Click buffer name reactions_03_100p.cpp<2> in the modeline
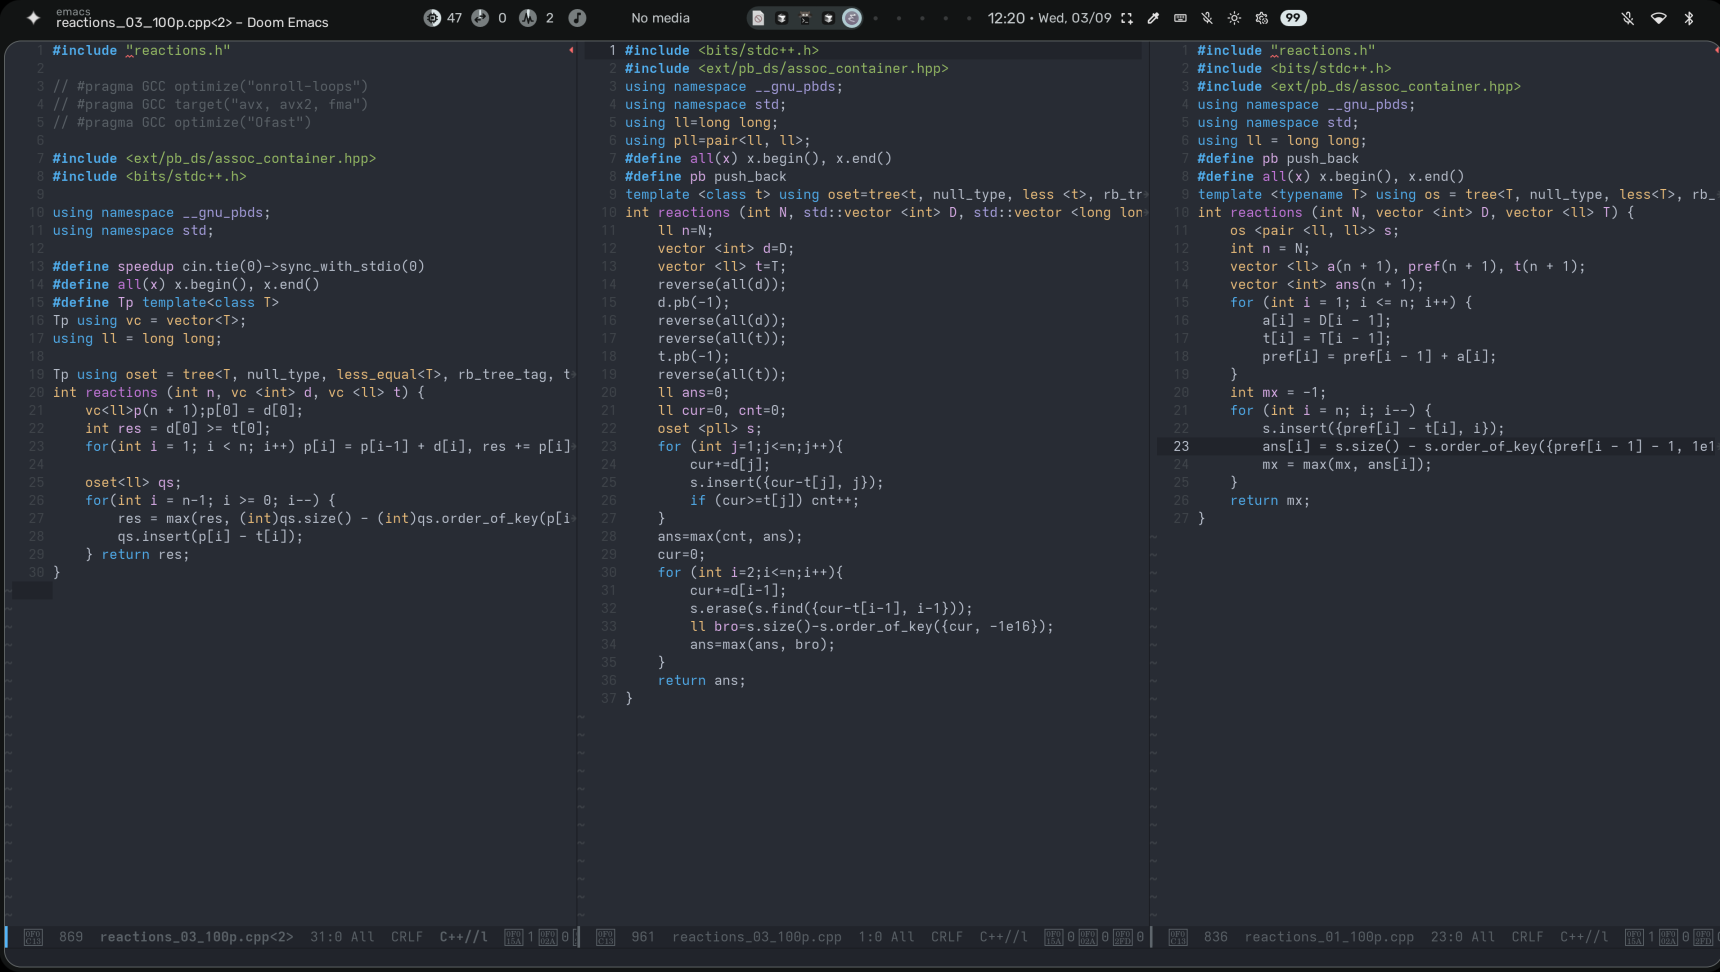 click(x=196, y=937)
